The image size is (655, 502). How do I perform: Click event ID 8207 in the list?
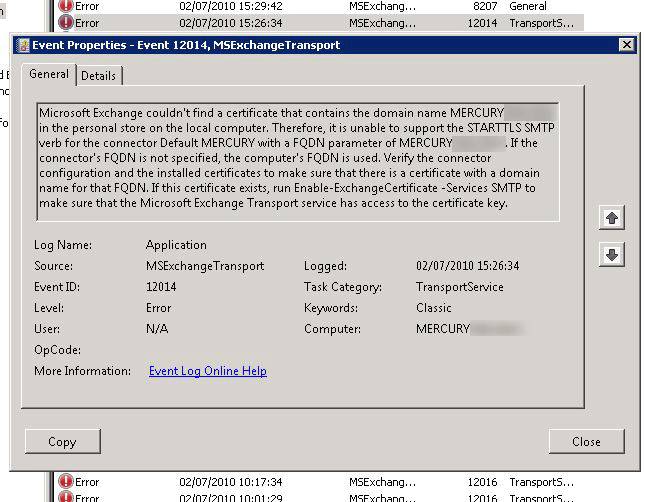(x=485, y=6)
